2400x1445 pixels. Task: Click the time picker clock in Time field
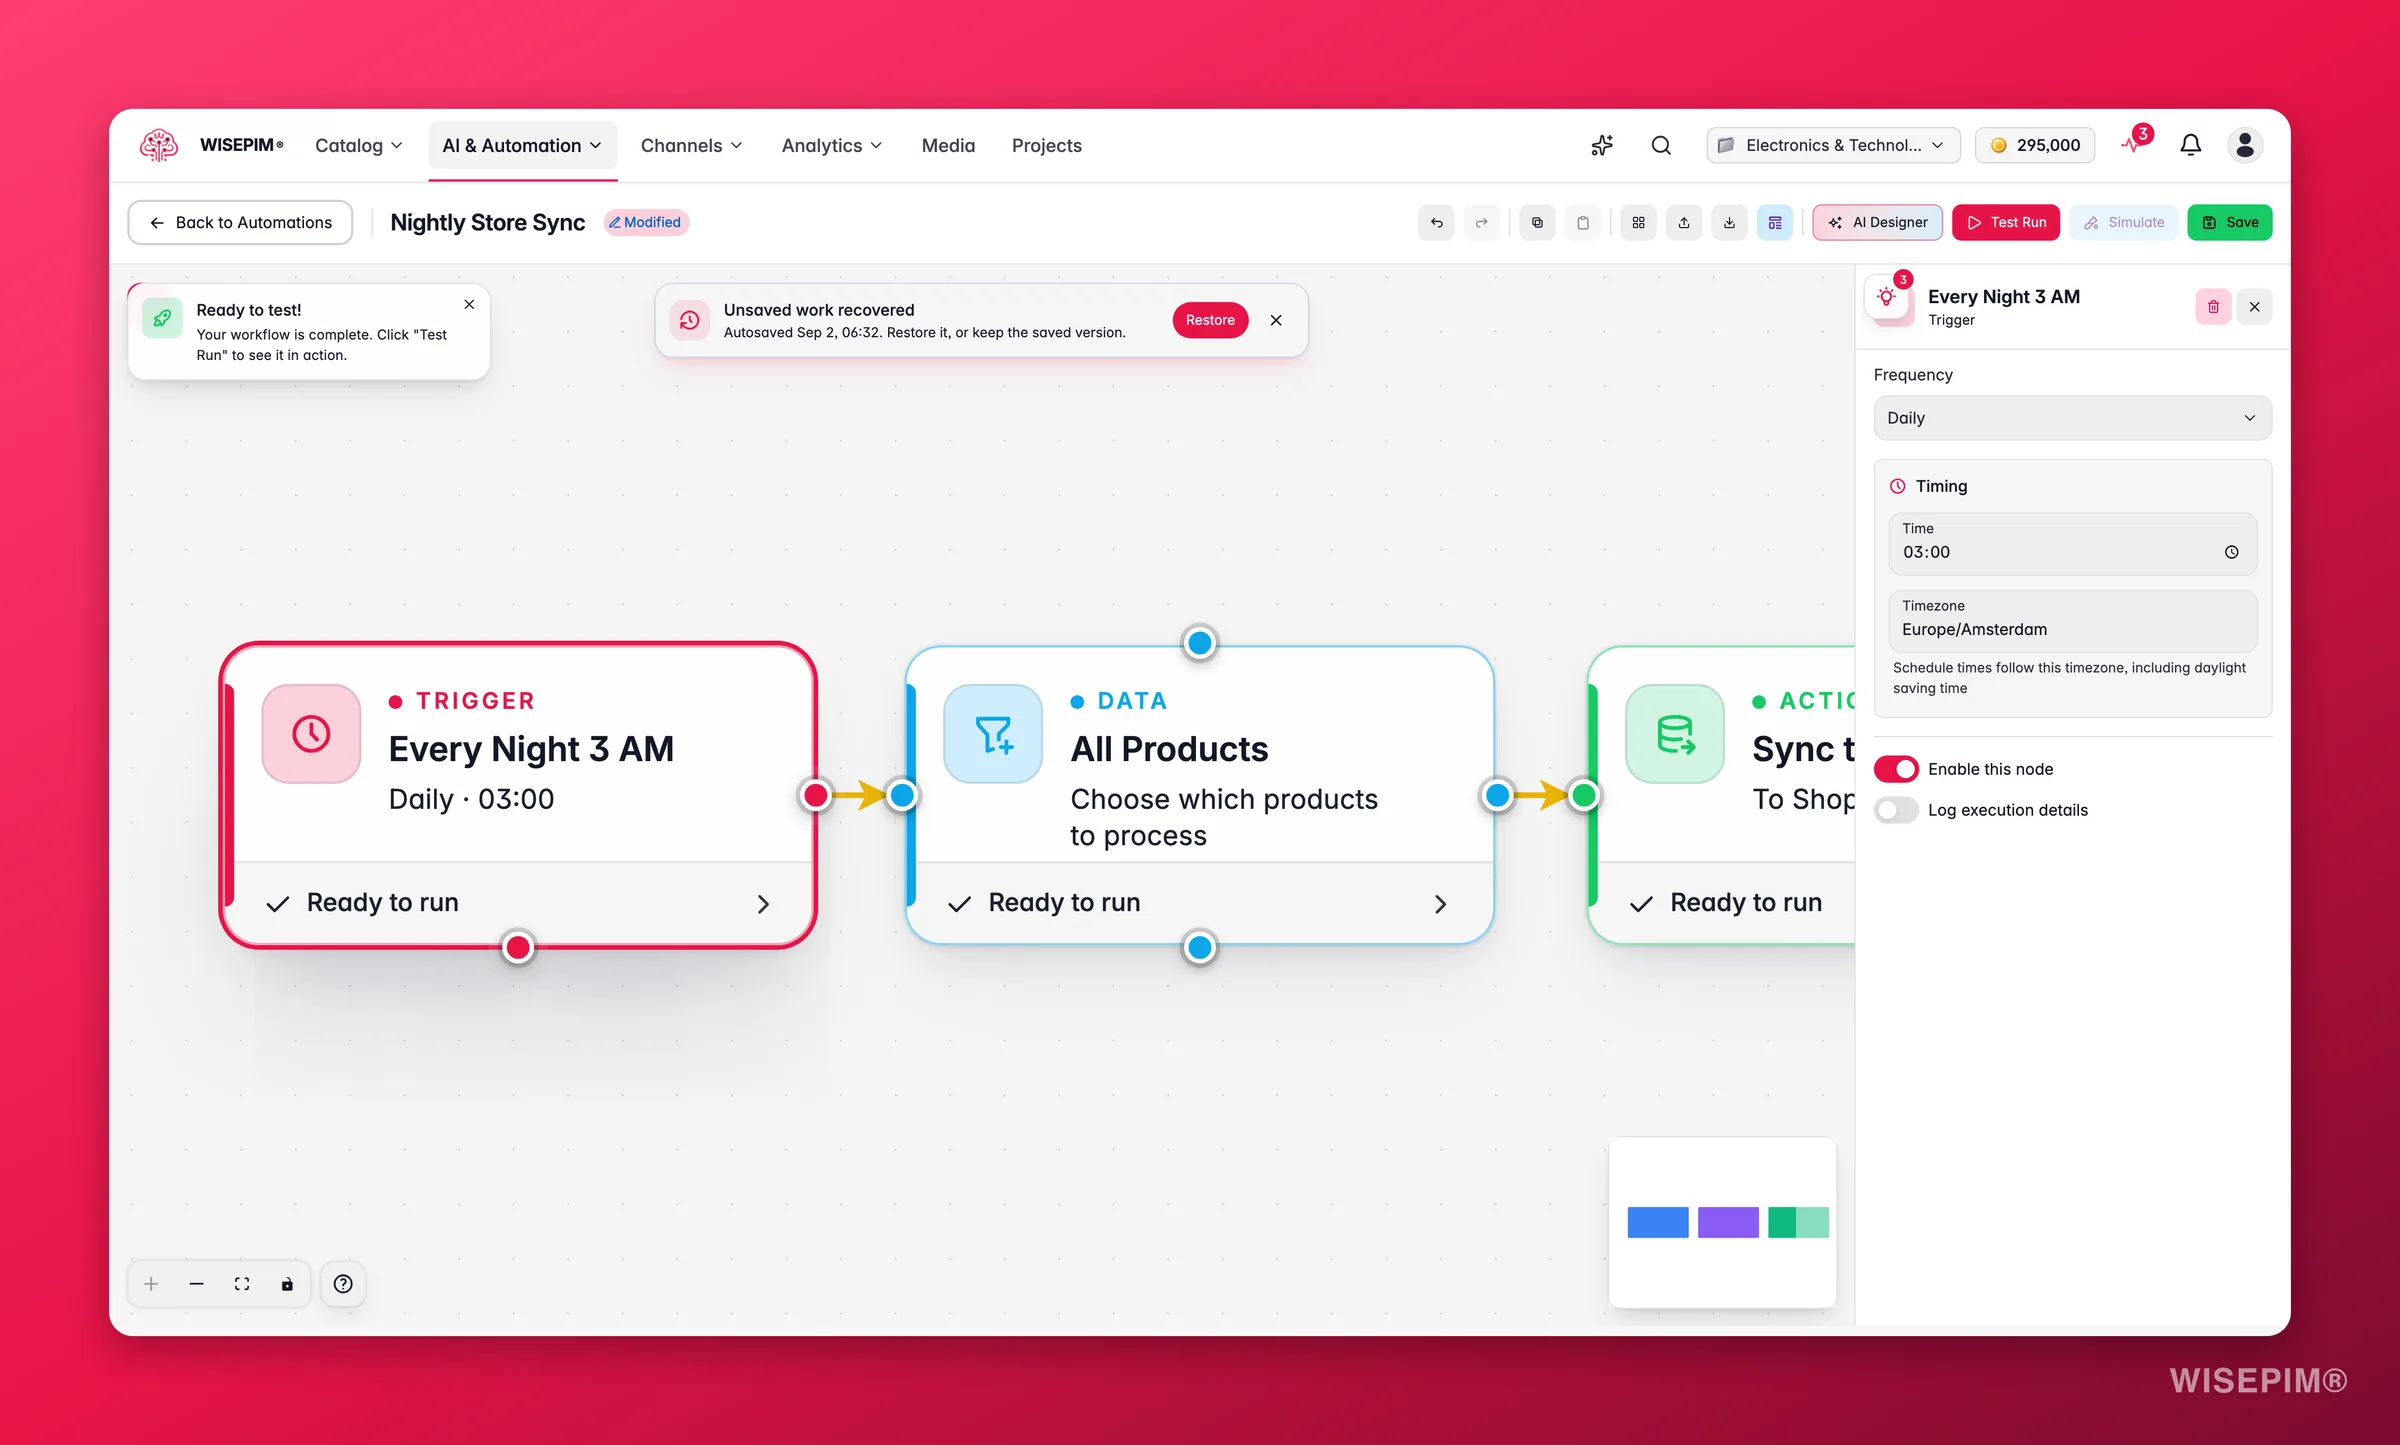[x=2231, y=552]
